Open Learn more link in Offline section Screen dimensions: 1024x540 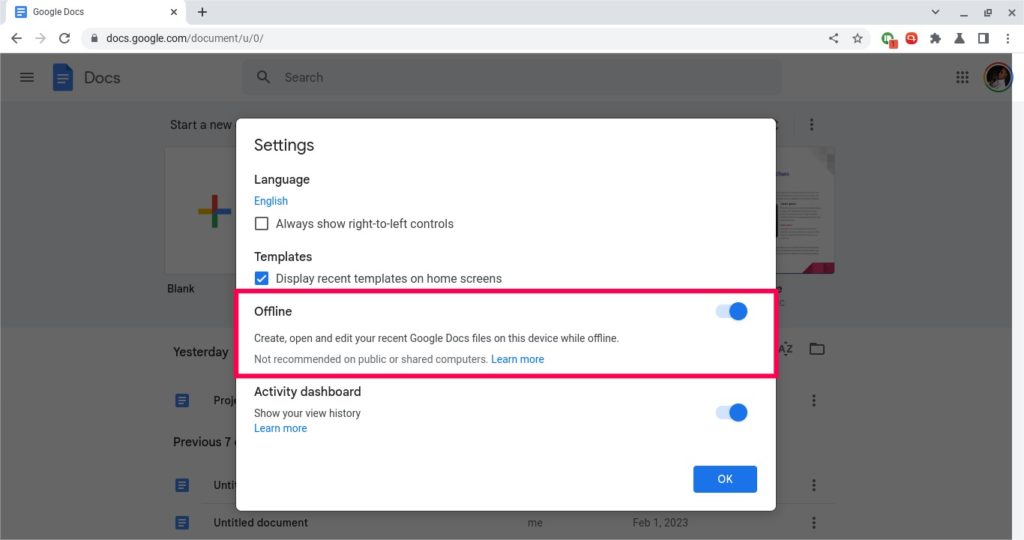tap(517, 359)
